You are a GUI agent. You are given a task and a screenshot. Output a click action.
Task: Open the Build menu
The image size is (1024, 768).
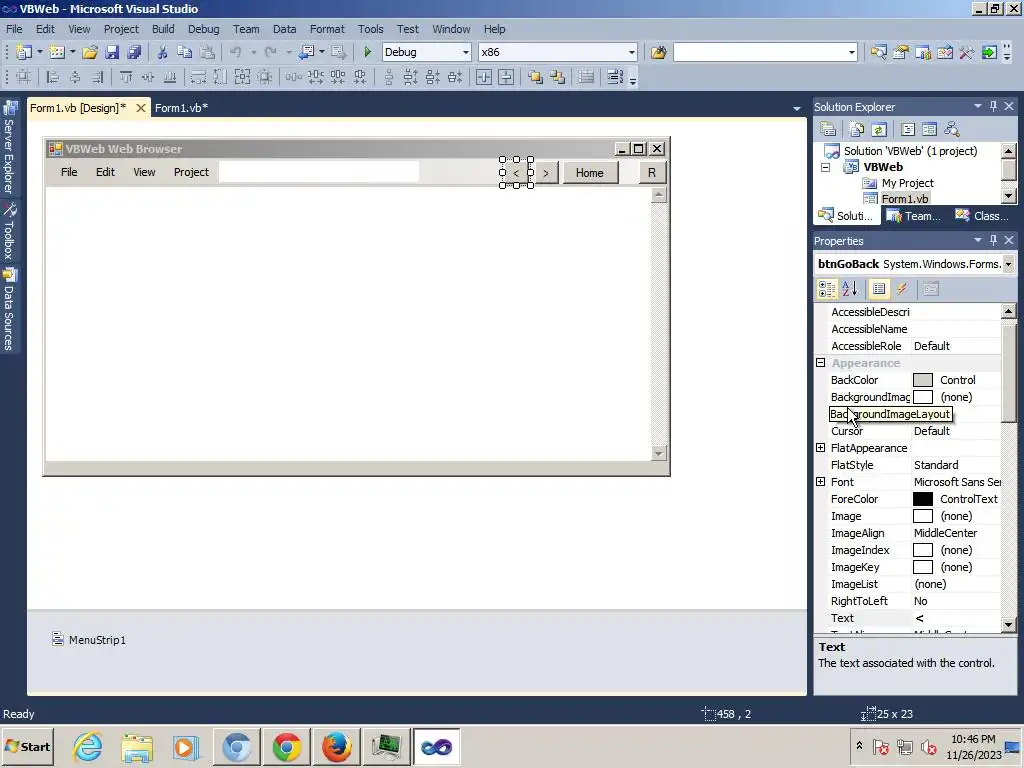[163, 29]
